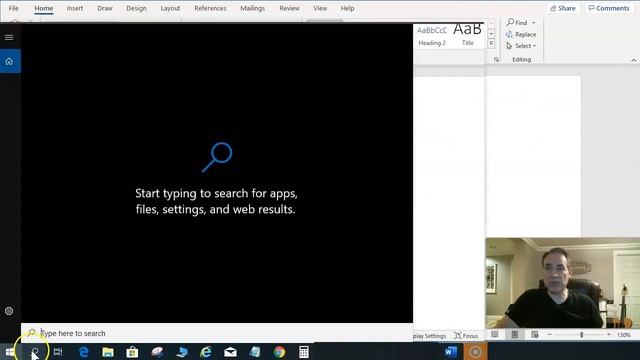Screen dimensions: 640x360
Task: Click the 130% zoom level
Action: [624, 335]
